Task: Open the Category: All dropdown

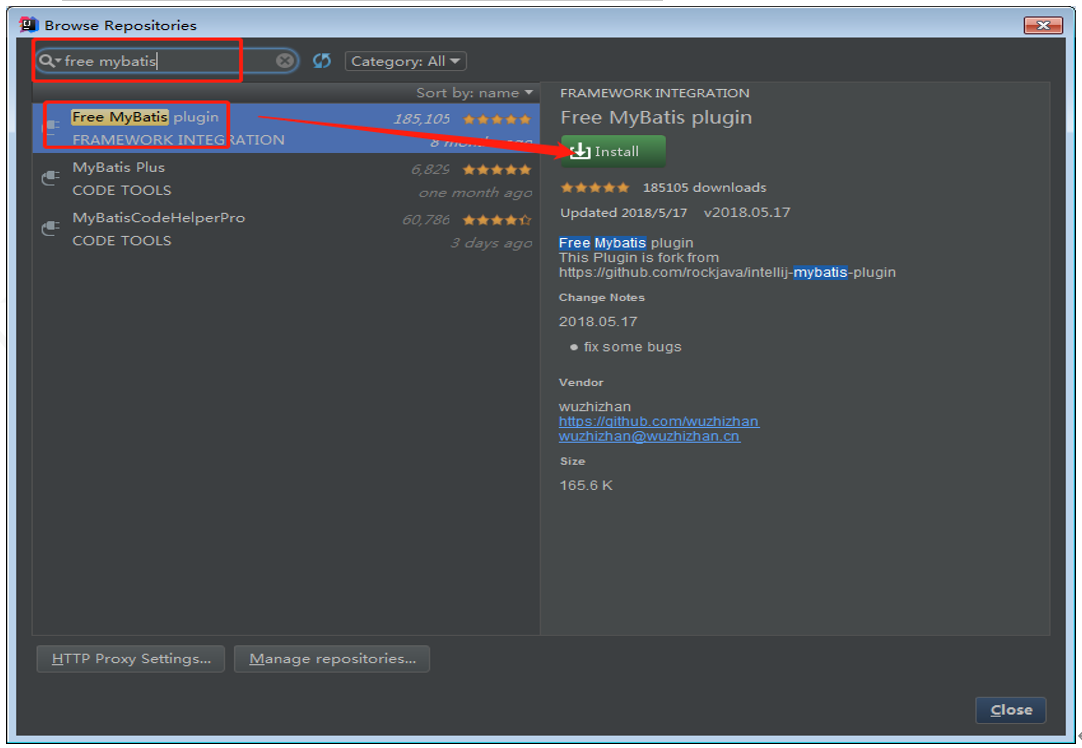Action: point(406,61)
